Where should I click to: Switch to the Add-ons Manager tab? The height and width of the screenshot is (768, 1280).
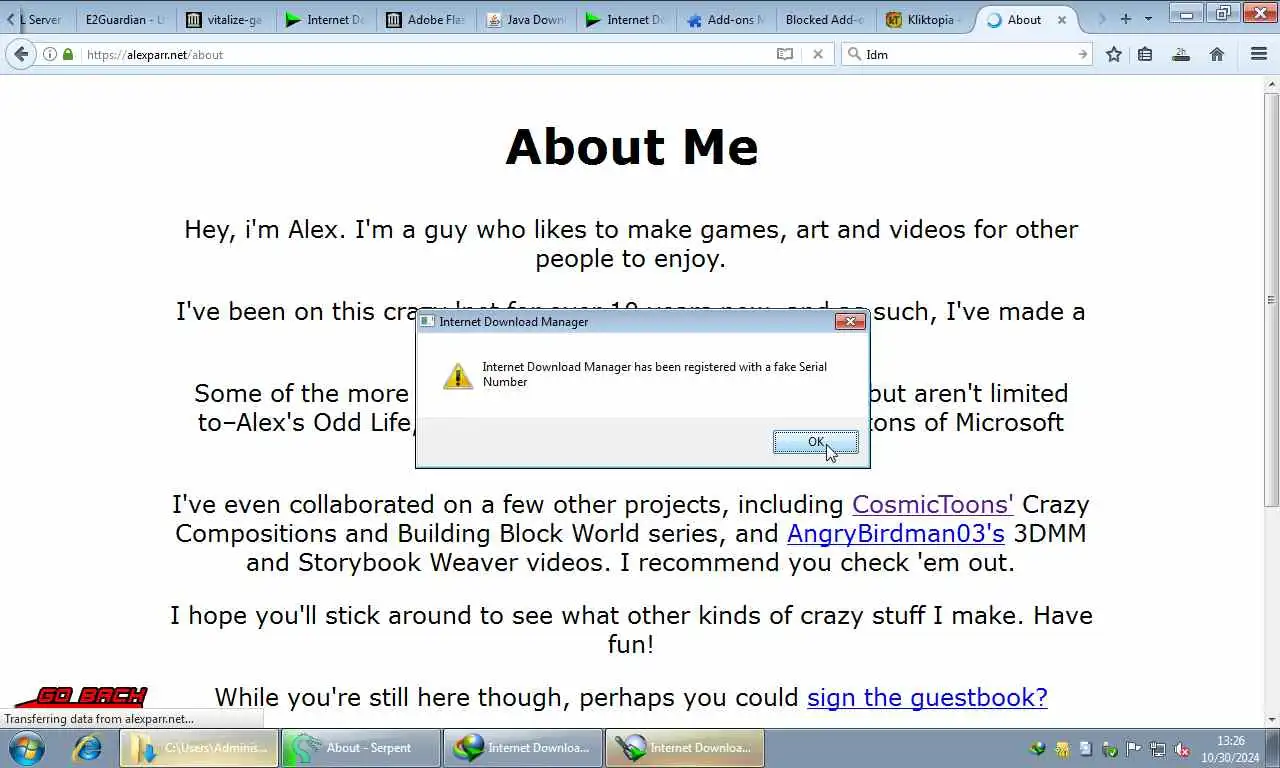tap(724, 19)
